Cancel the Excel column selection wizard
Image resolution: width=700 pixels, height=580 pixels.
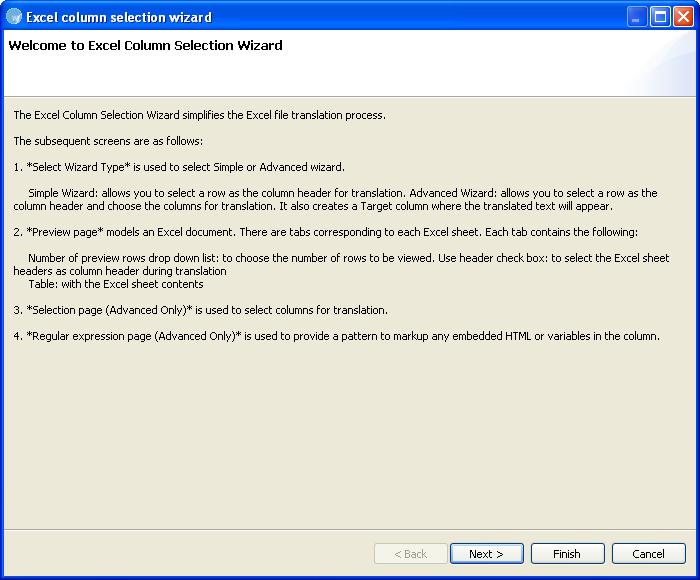[648, 554]
